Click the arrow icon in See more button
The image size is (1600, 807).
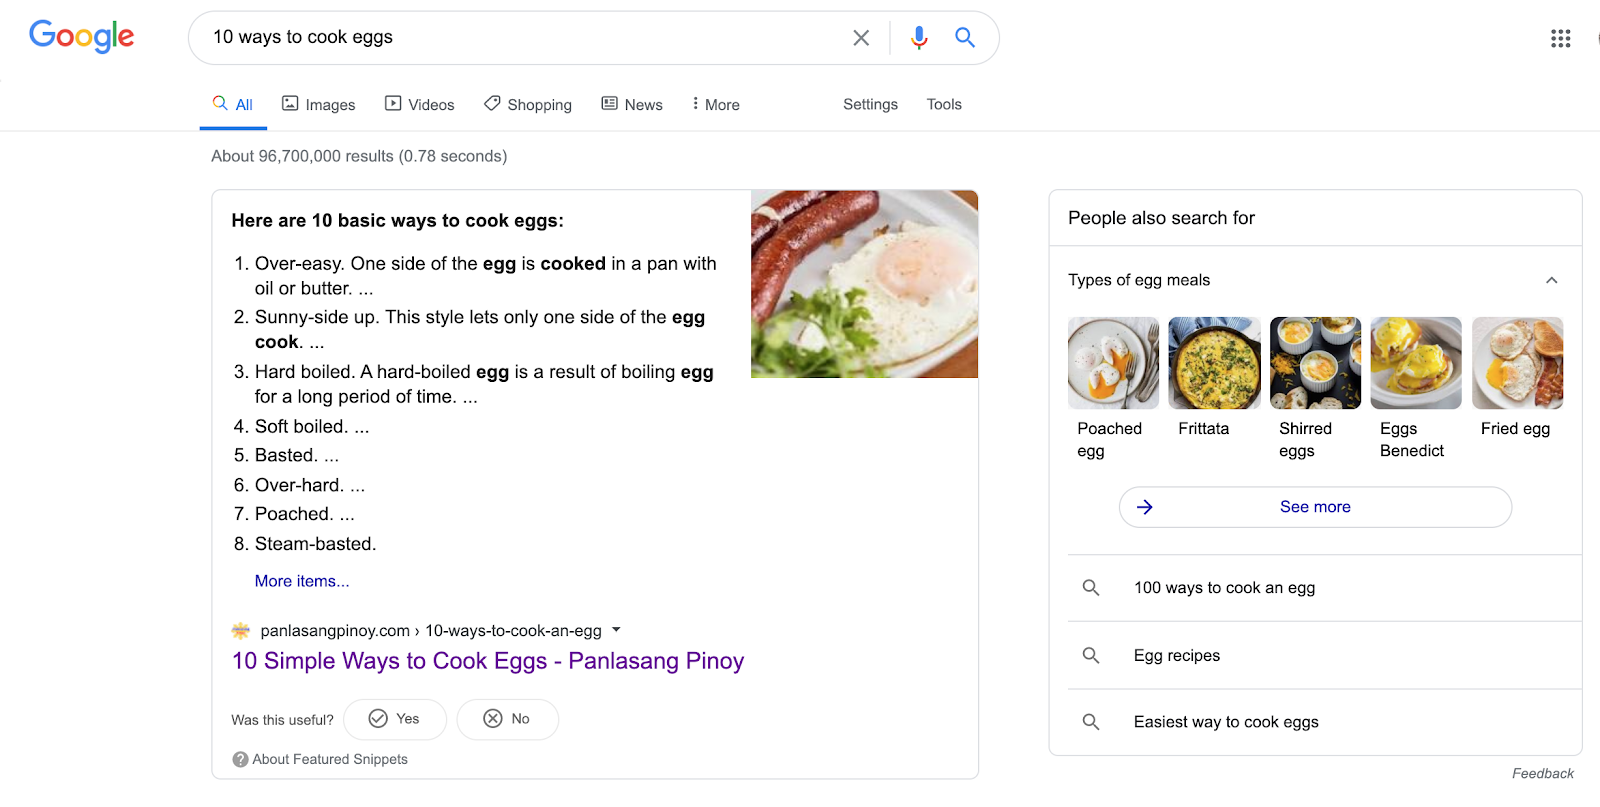[1145, 507]
